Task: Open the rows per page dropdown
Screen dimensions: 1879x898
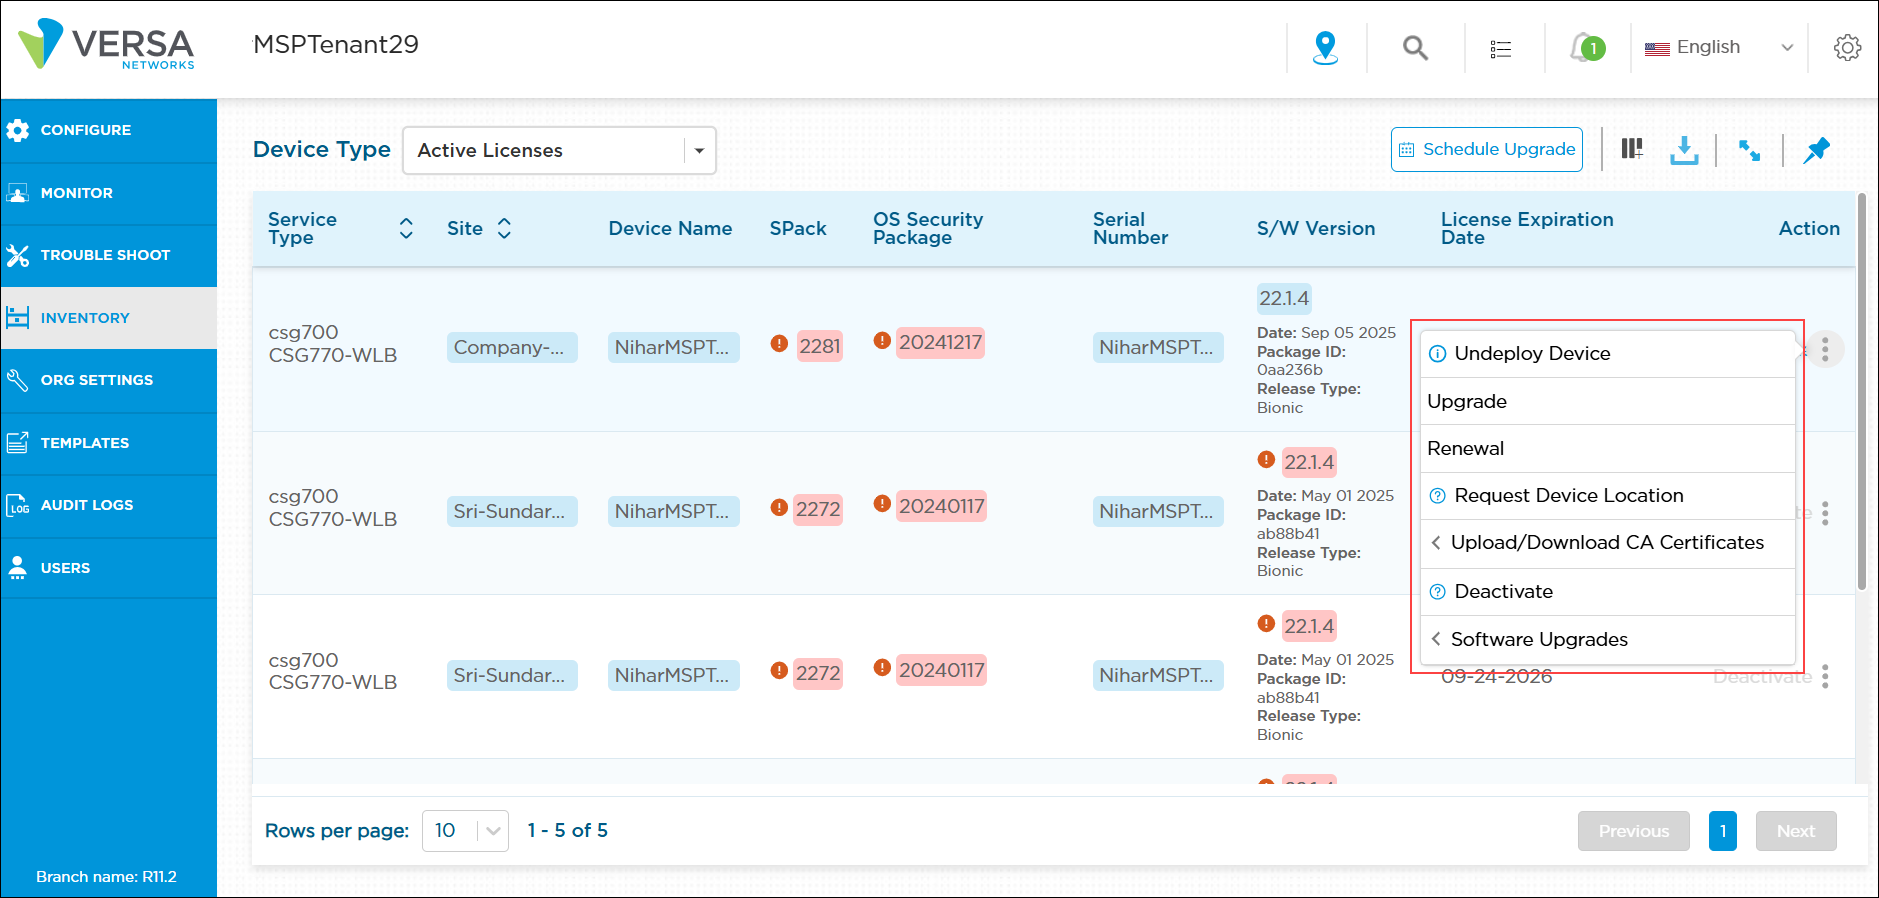Action: [x=465, y=831]
